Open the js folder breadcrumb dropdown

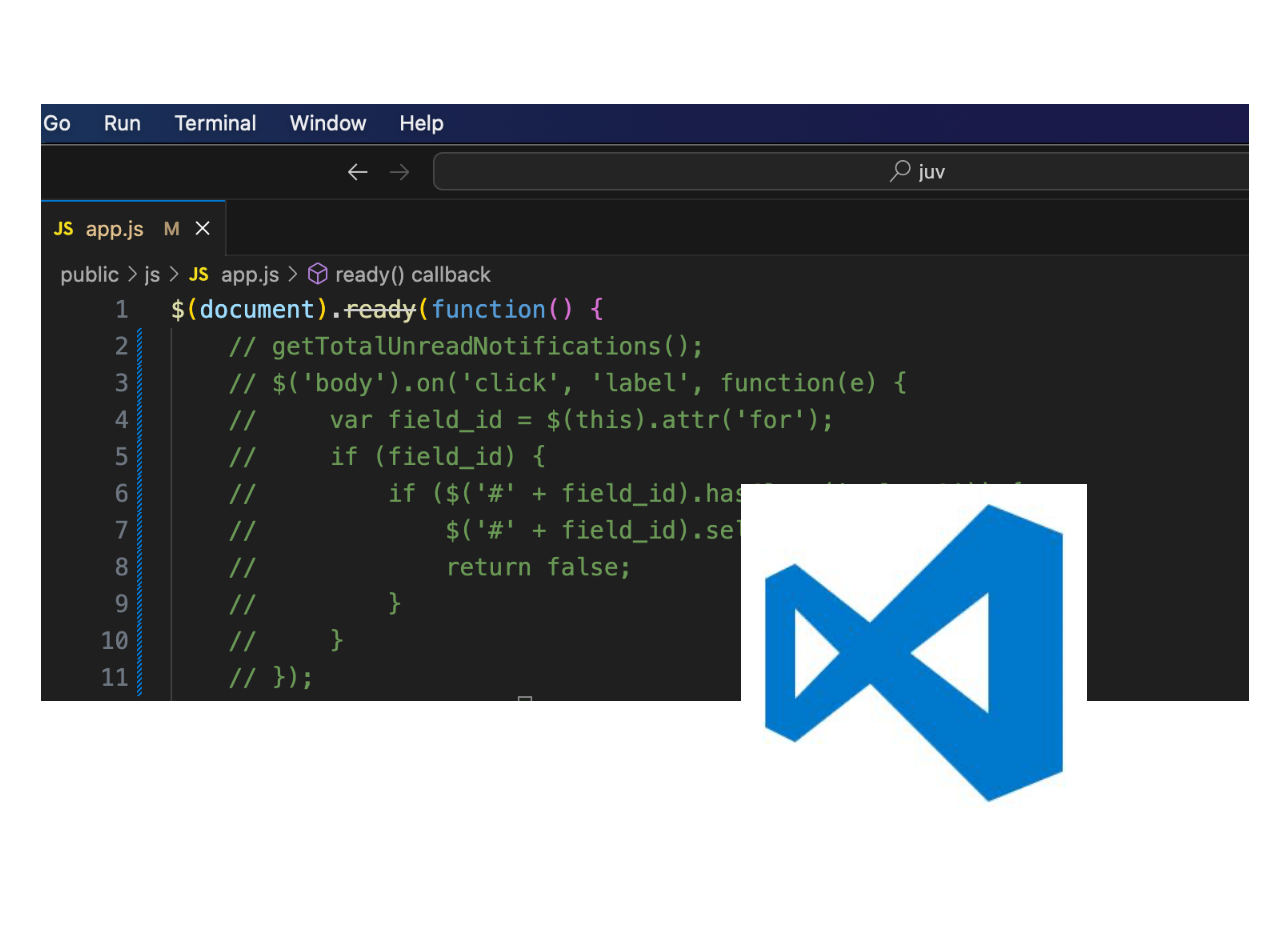(x=152, y=274)
